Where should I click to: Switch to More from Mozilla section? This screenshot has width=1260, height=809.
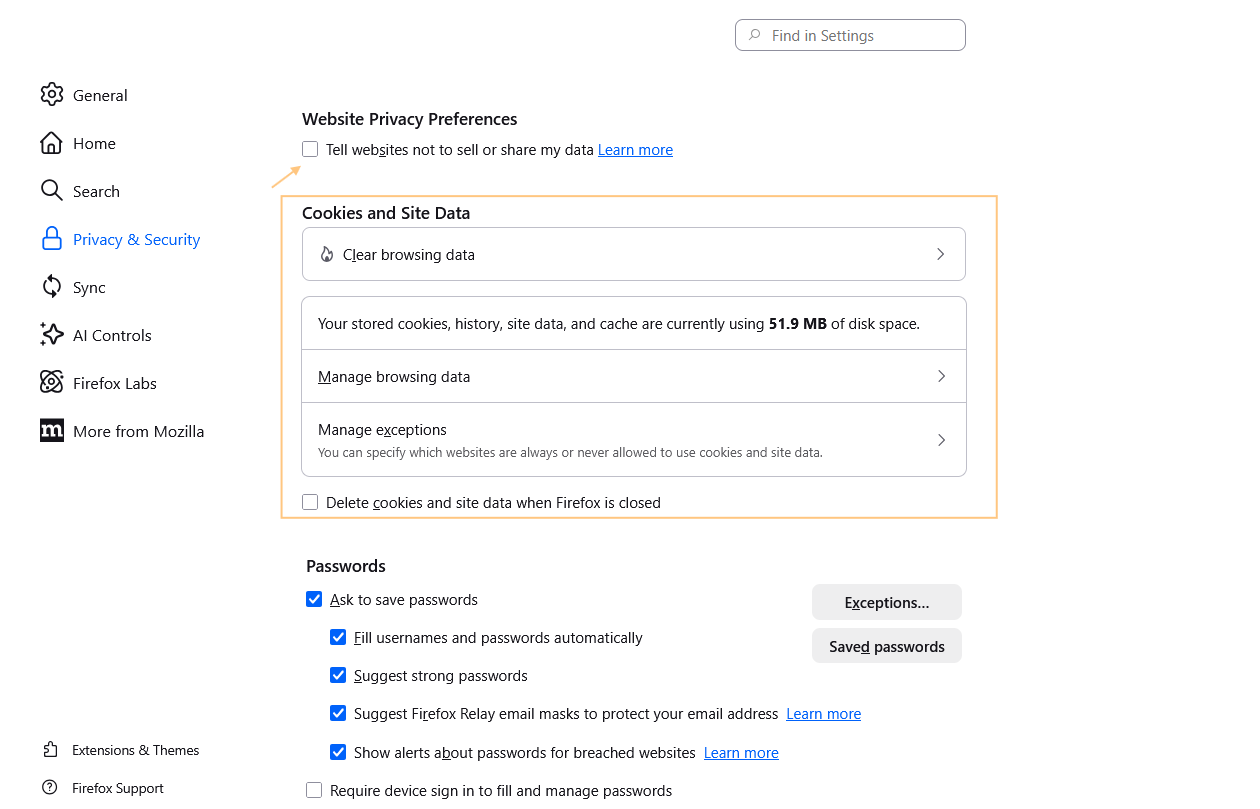139,430
